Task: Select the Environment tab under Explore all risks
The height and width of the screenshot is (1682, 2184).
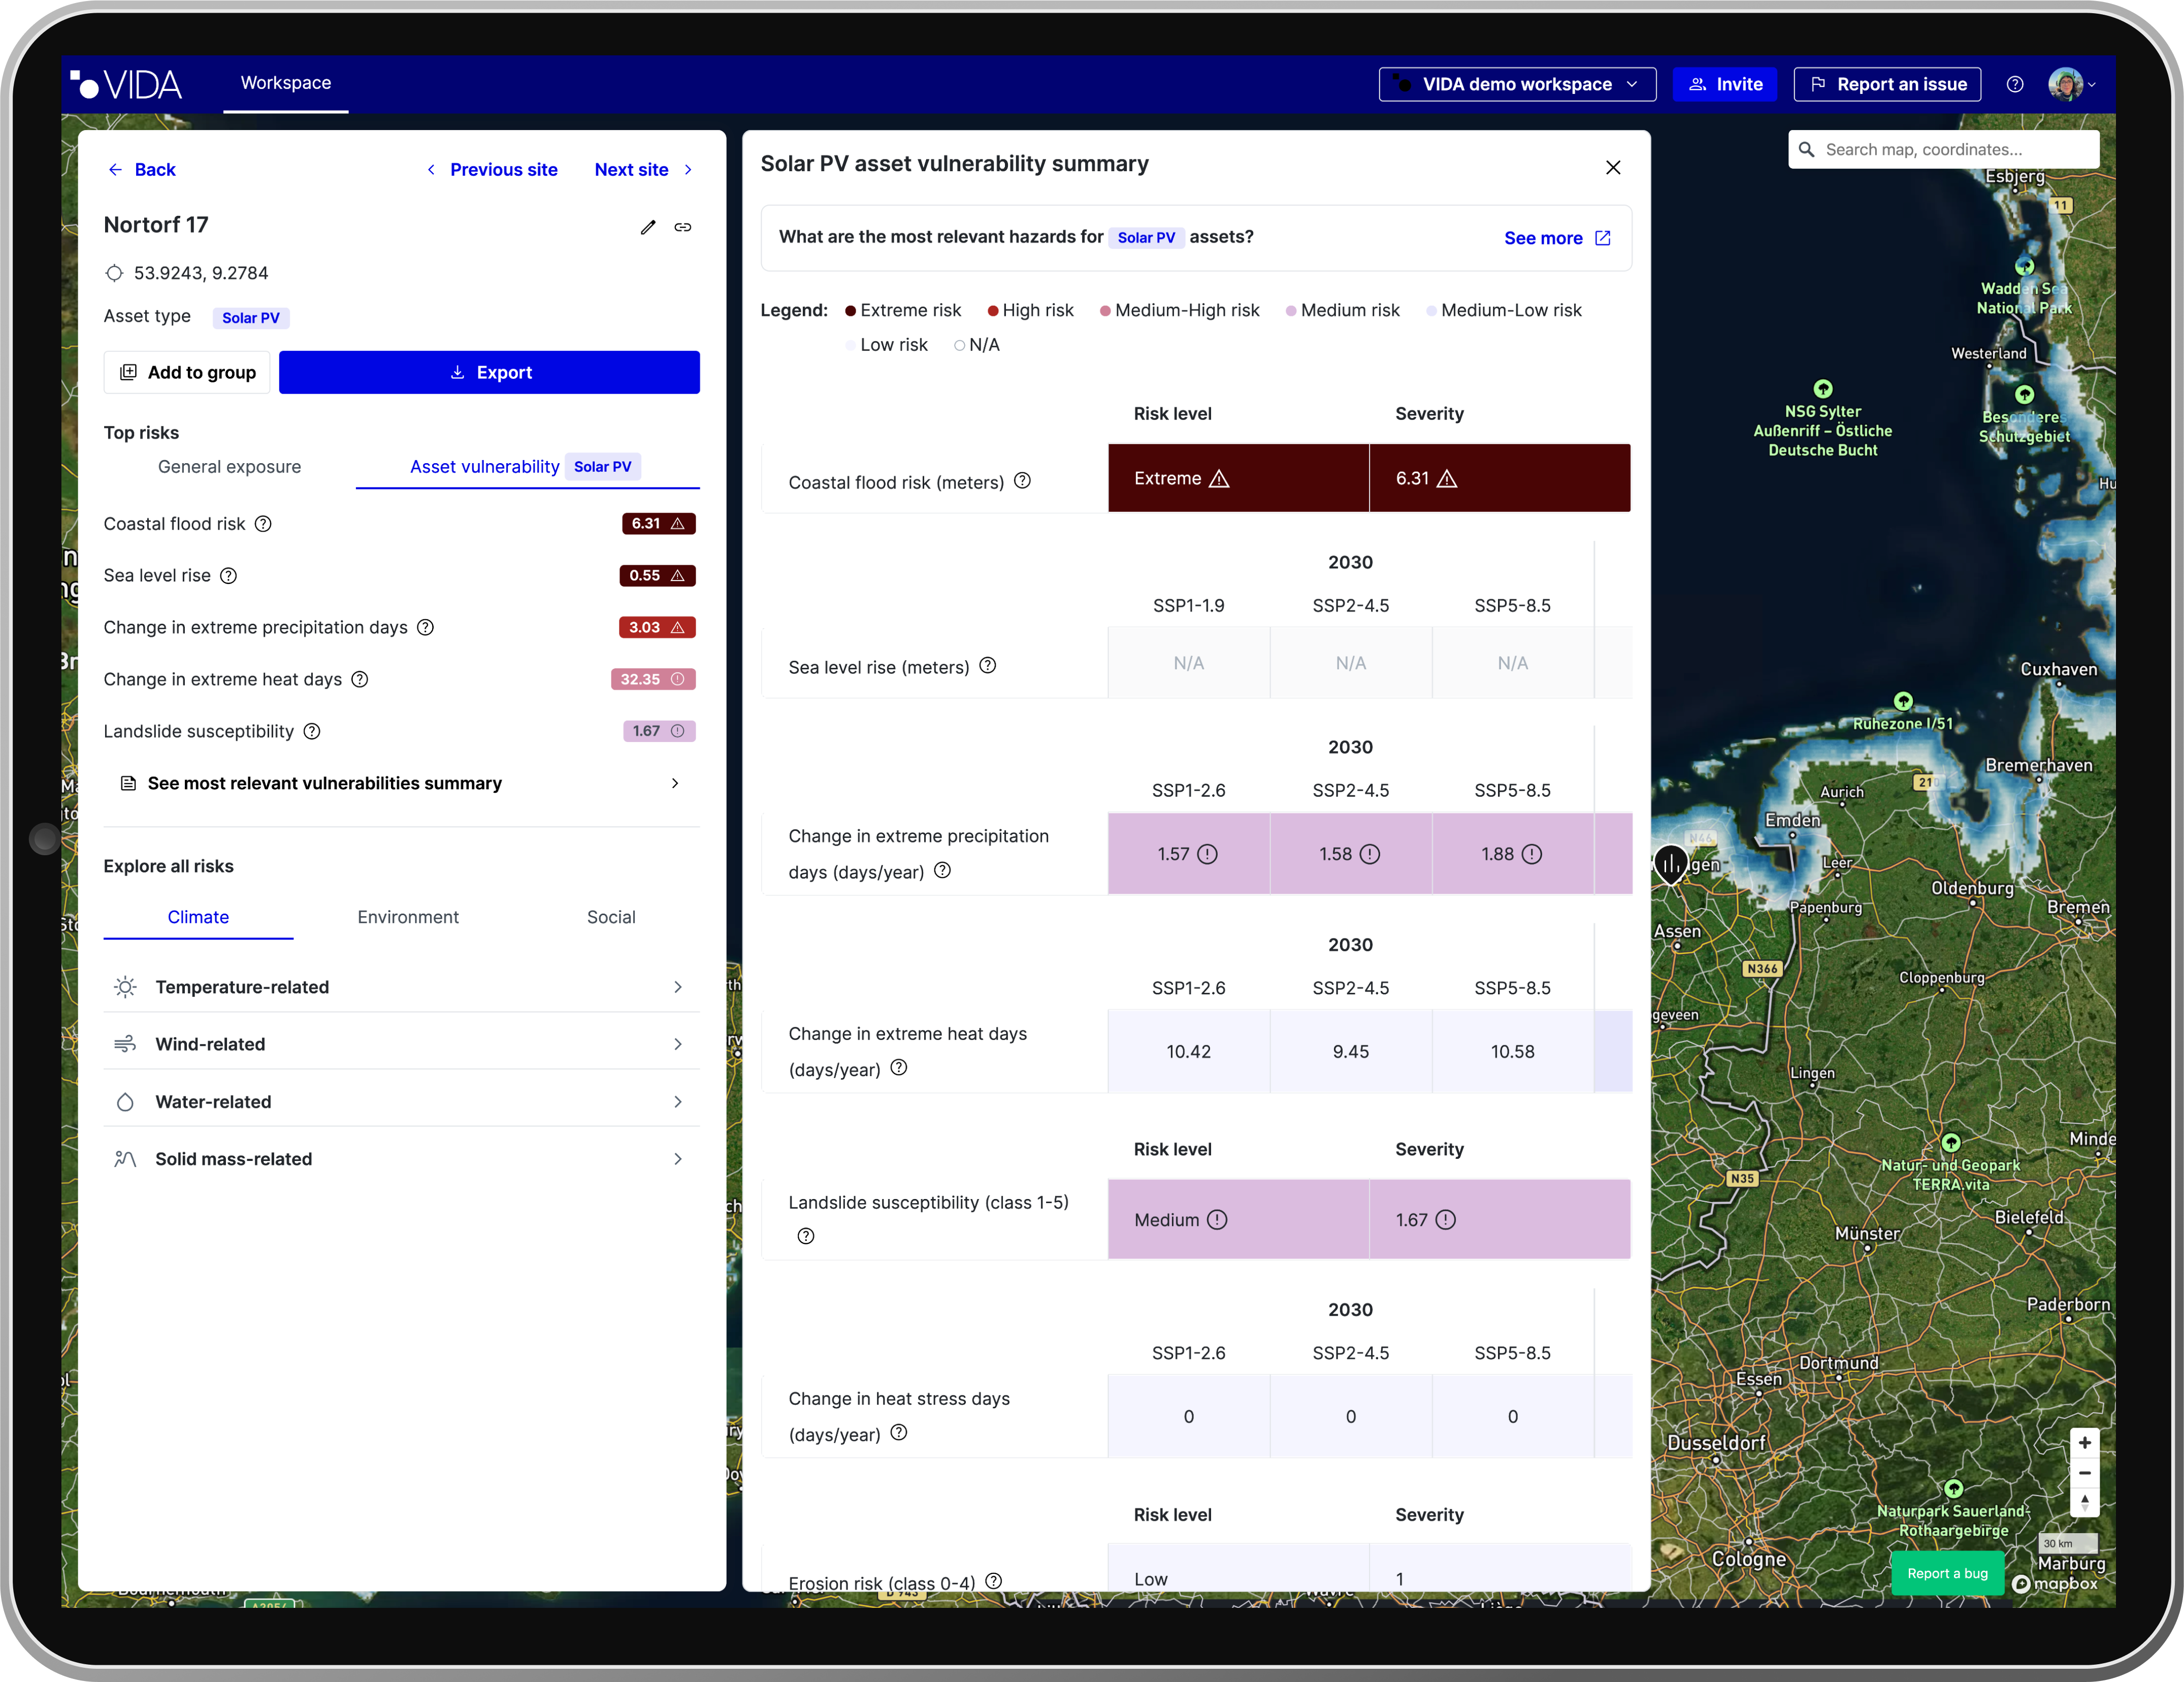Action: point(408,917)
